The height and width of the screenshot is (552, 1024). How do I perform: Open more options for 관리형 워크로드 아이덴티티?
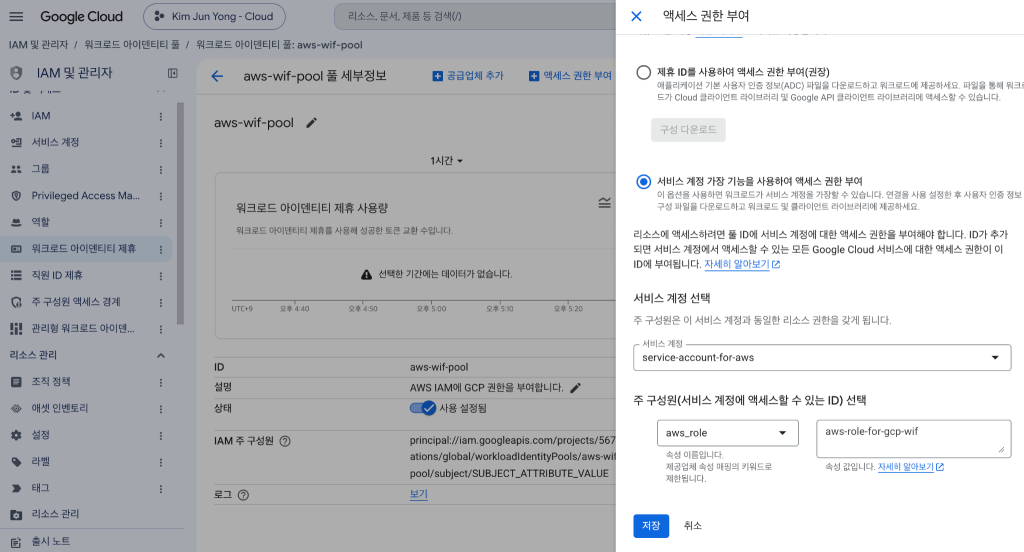161,329
